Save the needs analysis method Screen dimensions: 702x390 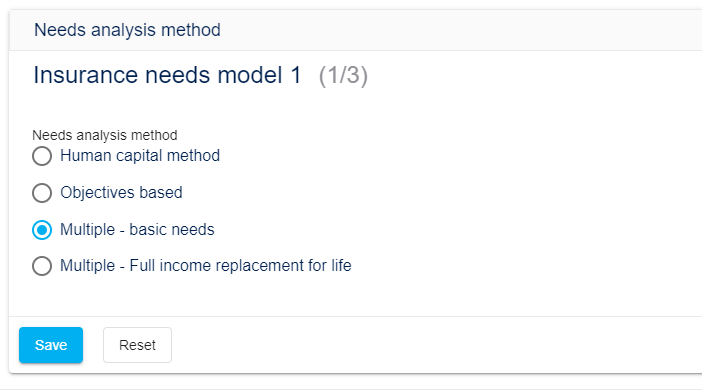[51, 345]
